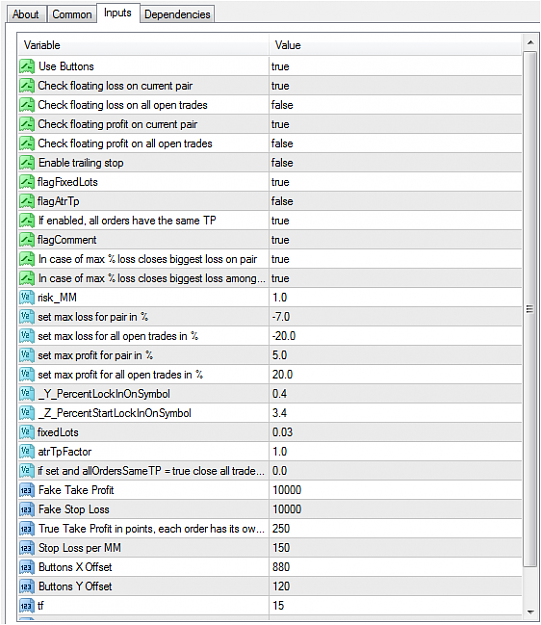Click the flagAtrTp boolean icon

click(27, 201)
